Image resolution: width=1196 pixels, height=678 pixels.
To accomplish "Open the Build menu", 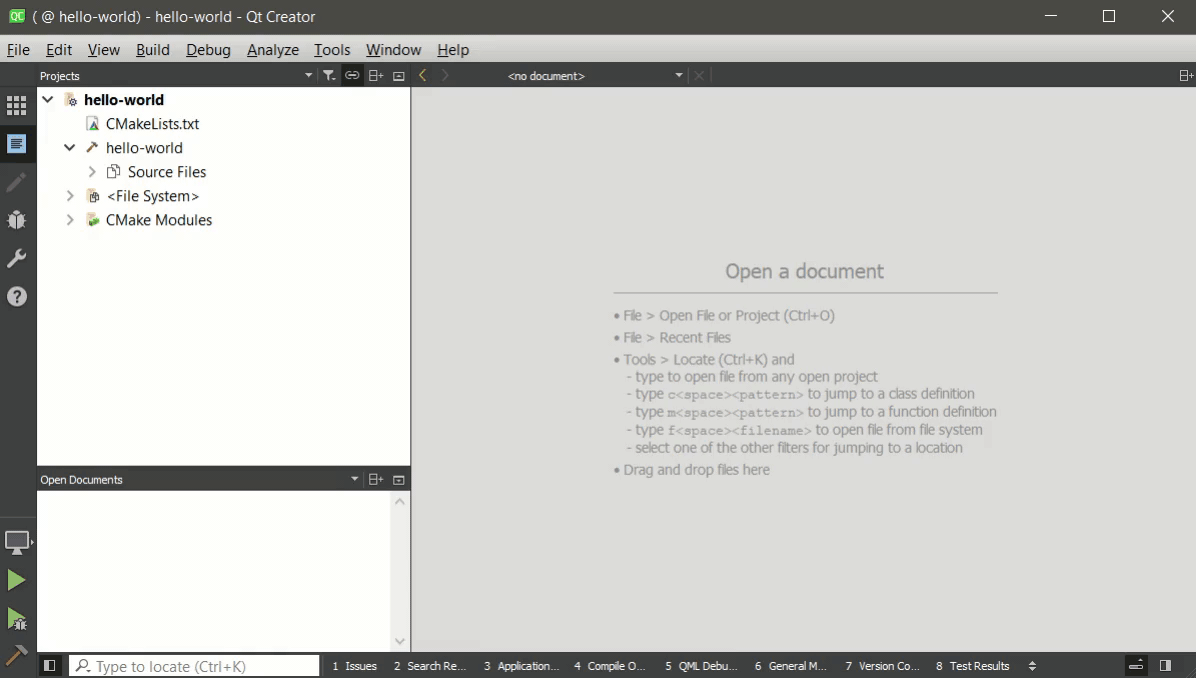I will (x=153, y=50).
